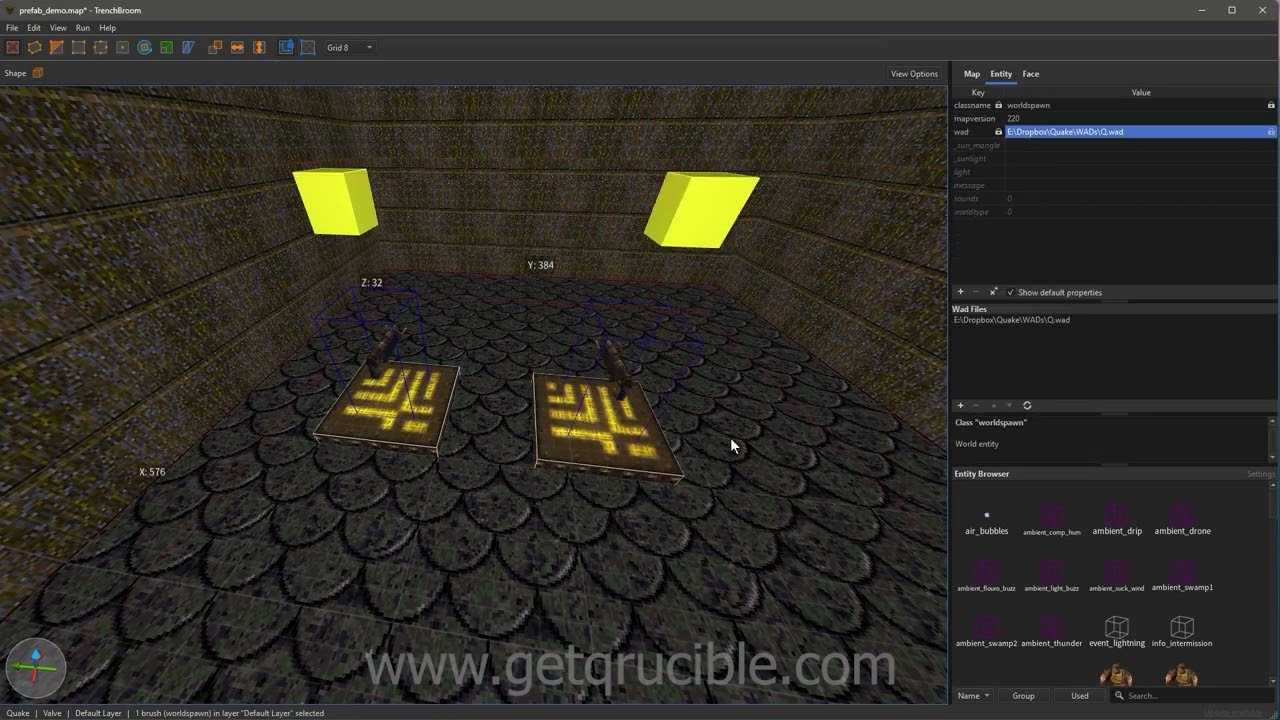Select the ambient_swamp1 entity
Screen dimensions: 1280x720
click(x=1182, y=576)
